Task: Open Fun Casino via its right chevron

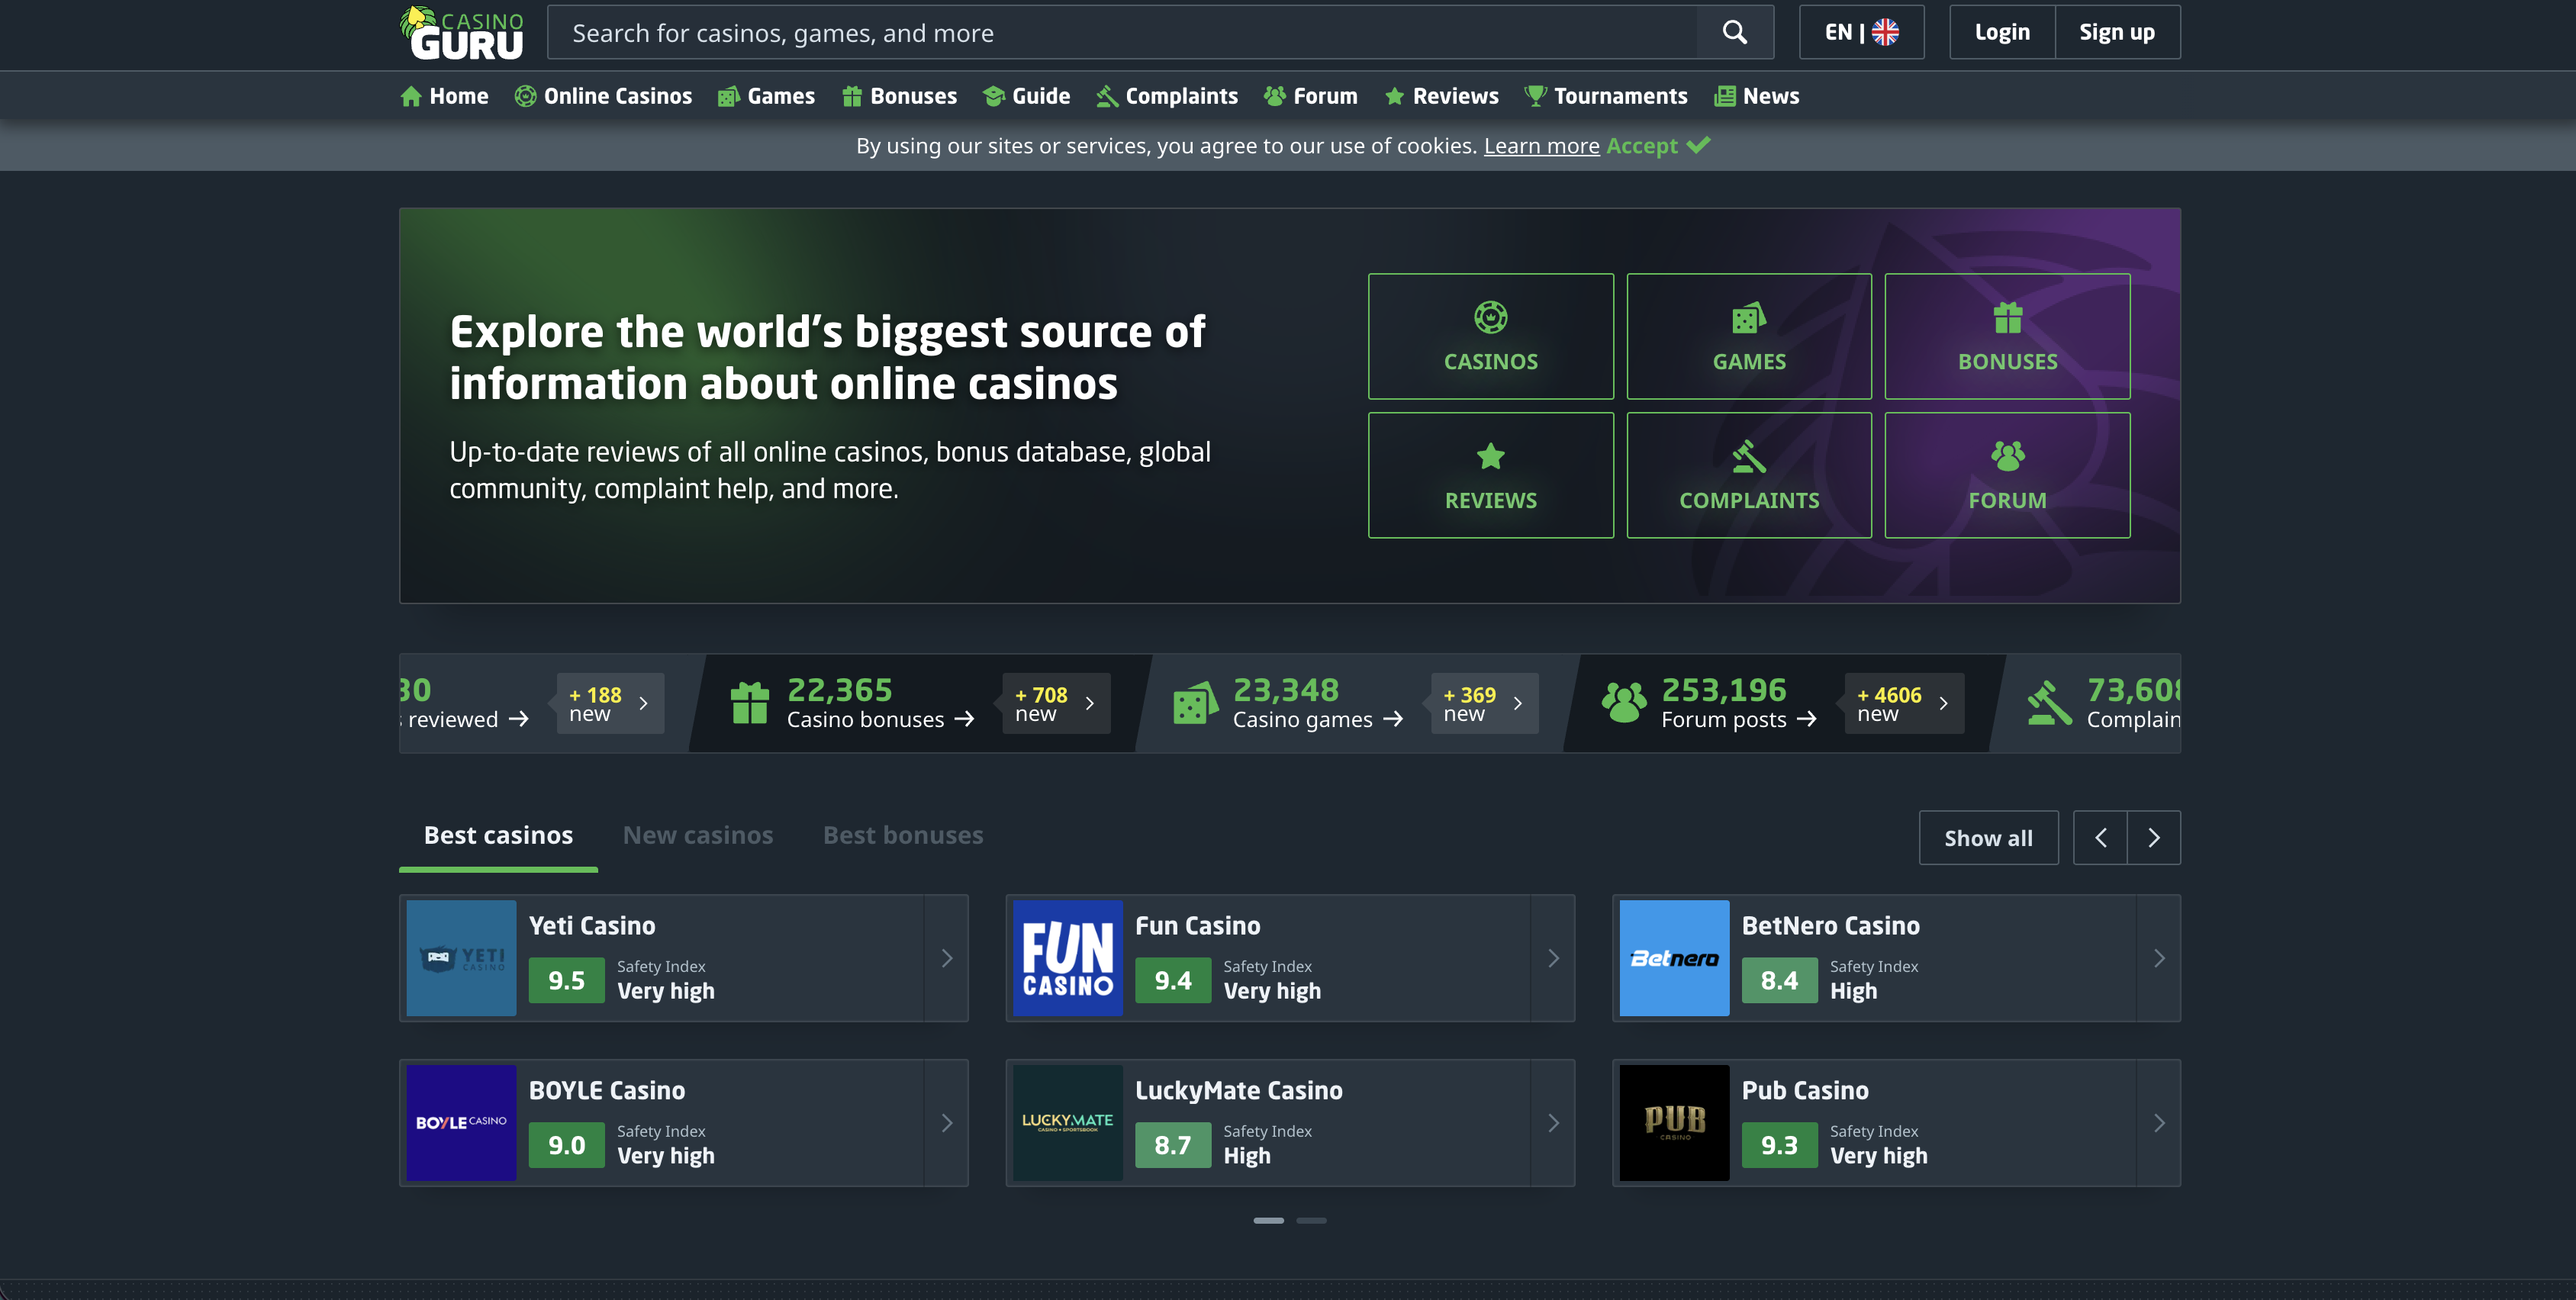Action: coord(1553,958)
